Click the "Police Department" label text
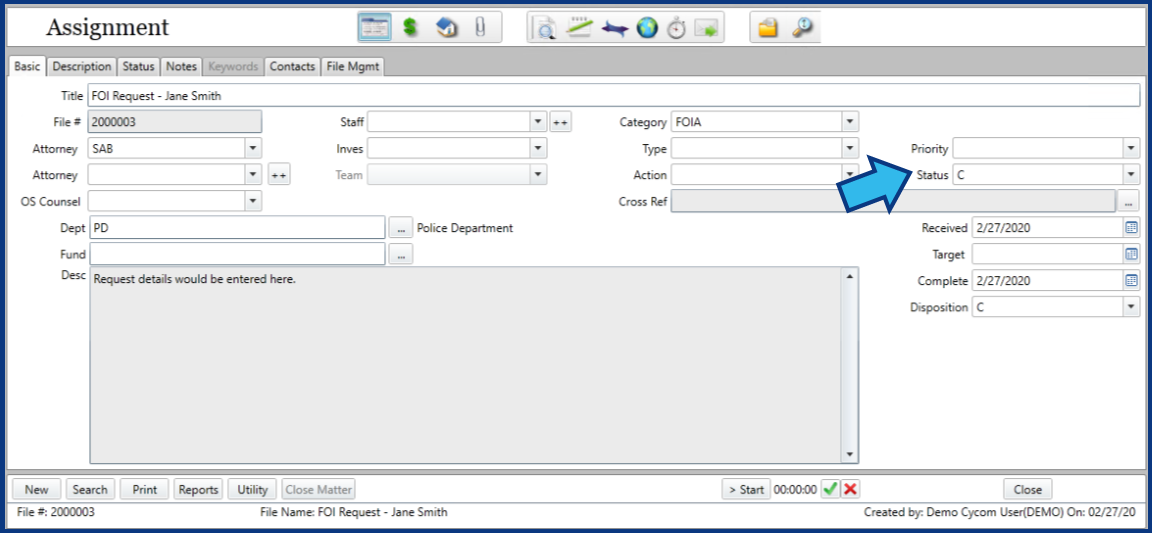 point(465,228)
